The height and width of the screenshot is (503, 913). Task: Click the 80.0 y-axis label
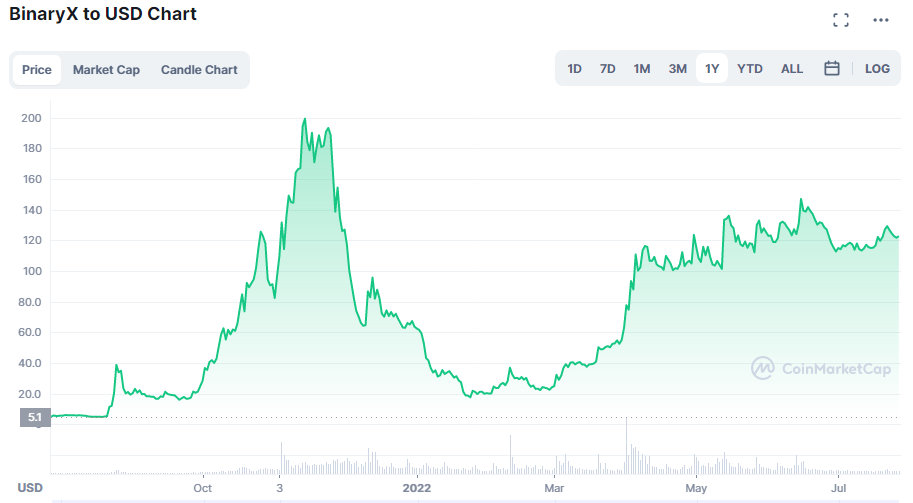pos(30,302)
